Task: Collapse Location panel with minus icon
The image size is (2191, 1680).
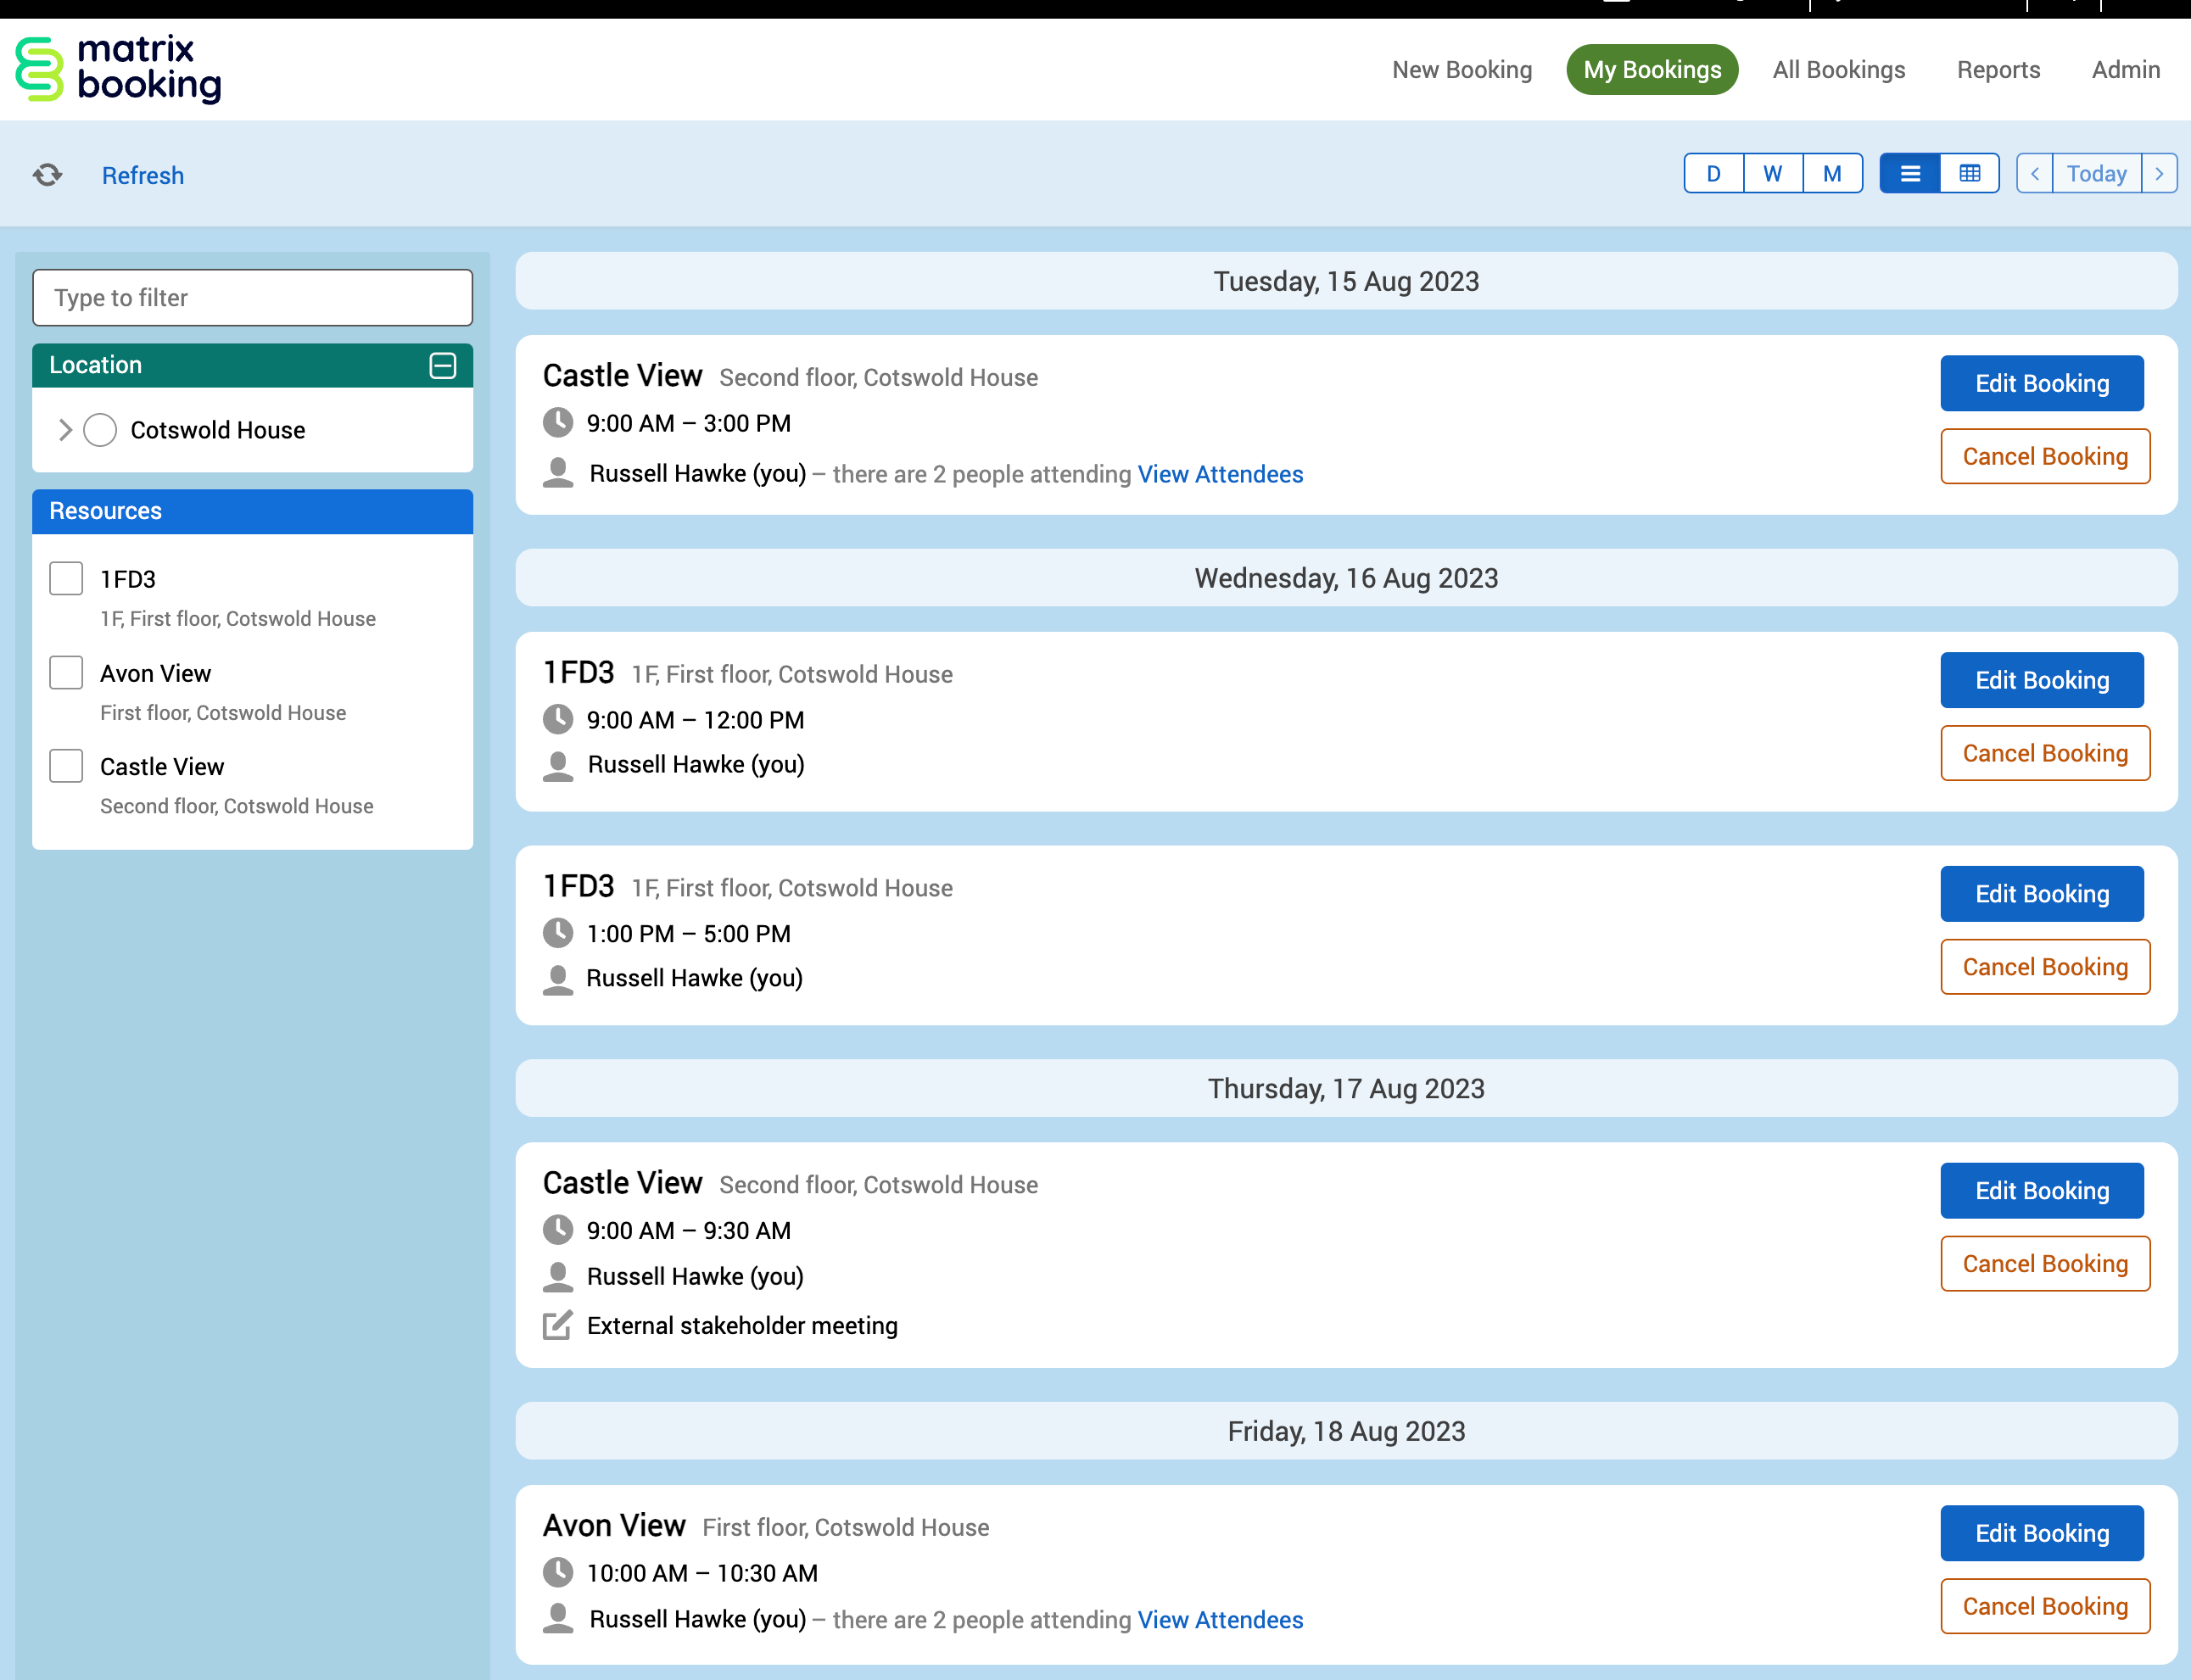Action: [x=442, y=365]
